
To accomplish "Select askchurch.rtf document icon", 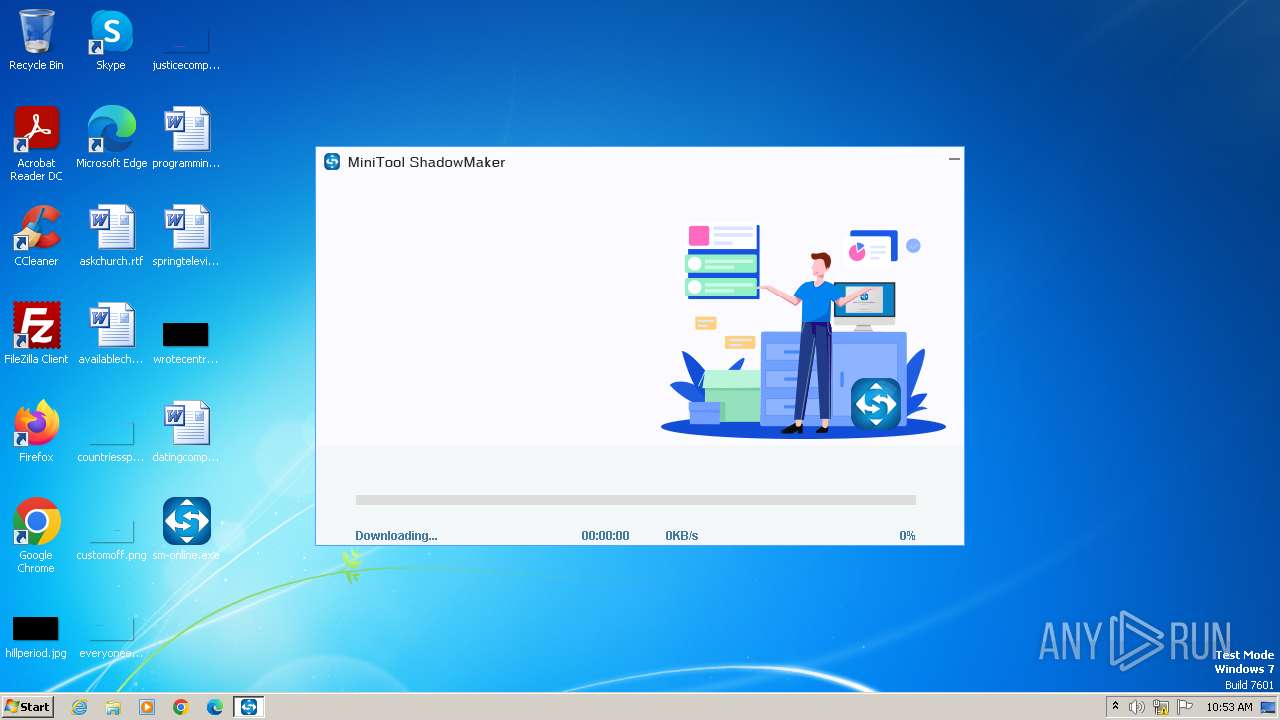I will tap(111, 236).
